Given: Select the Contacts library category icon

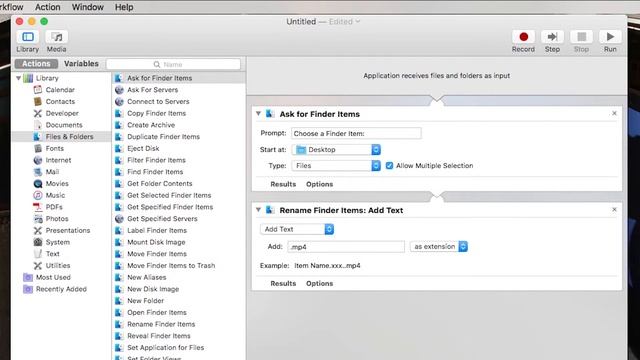Looking at the screenshot, I should (38, 101).
